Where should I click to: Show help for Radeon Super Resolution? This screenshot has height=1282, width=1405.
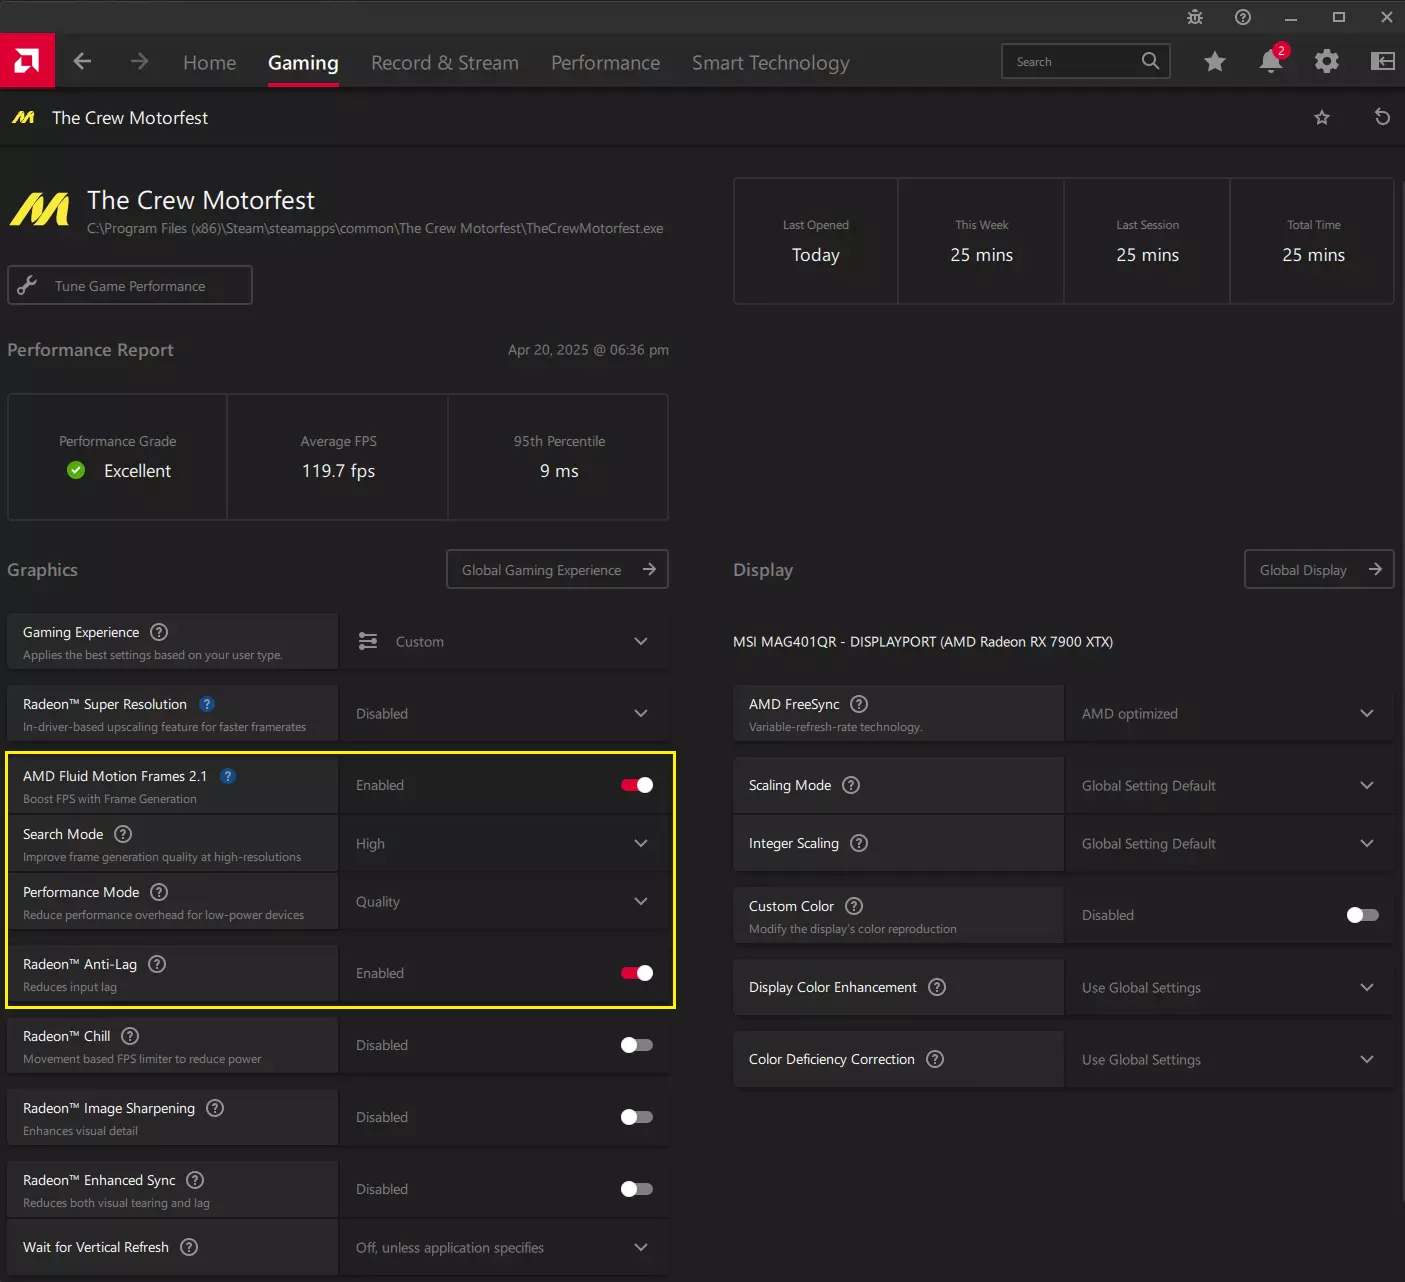pos(207,704)
